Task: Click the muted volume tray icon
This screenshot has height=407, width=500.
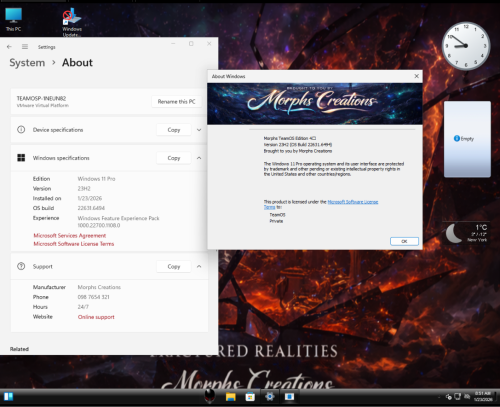Action: [x=467, y=397]
